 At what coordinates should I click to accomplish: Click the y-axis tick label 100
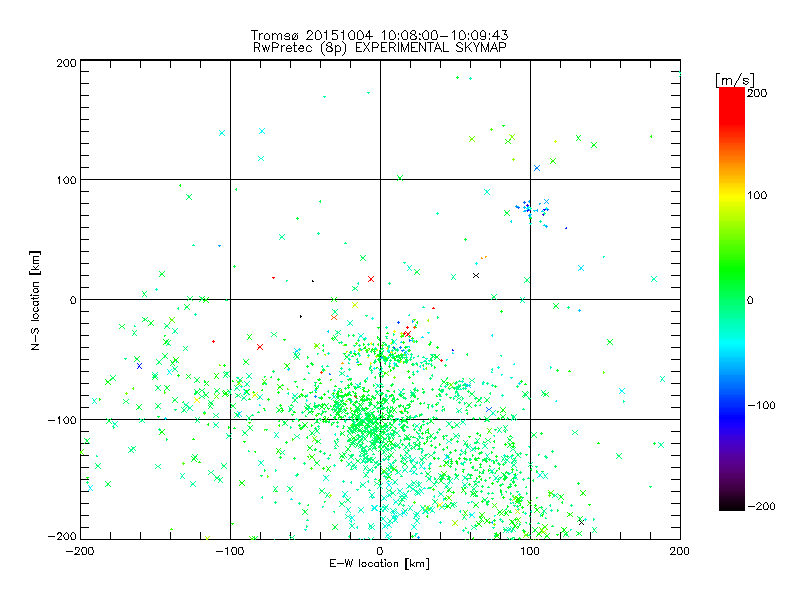pyautogui.click(x=66, y=180)
